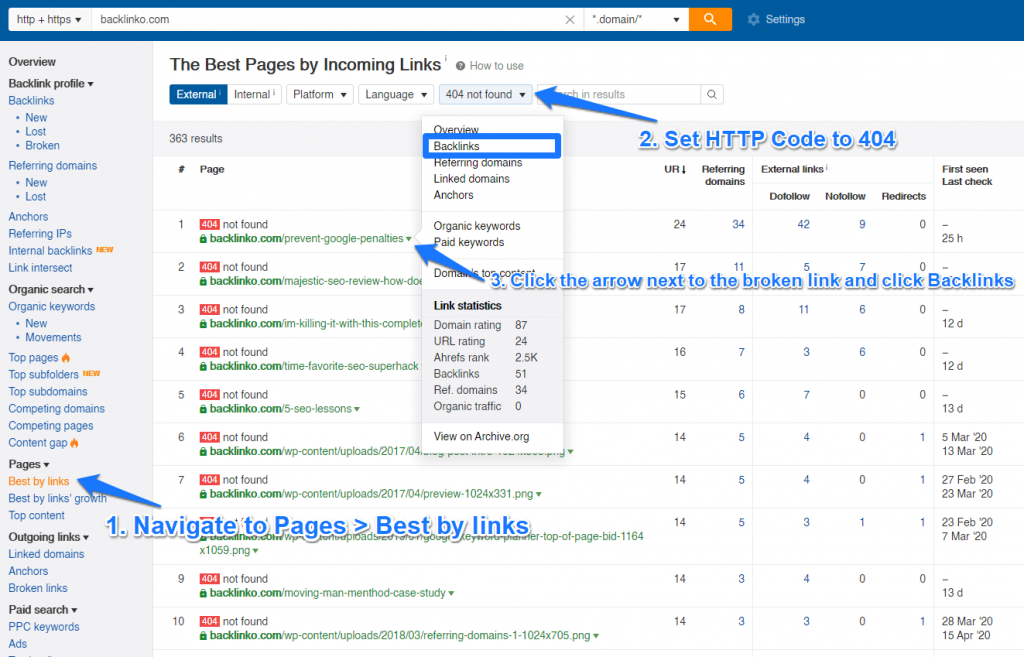
Task: Open Movements under Organic keywords
Action: coord(53,338)
